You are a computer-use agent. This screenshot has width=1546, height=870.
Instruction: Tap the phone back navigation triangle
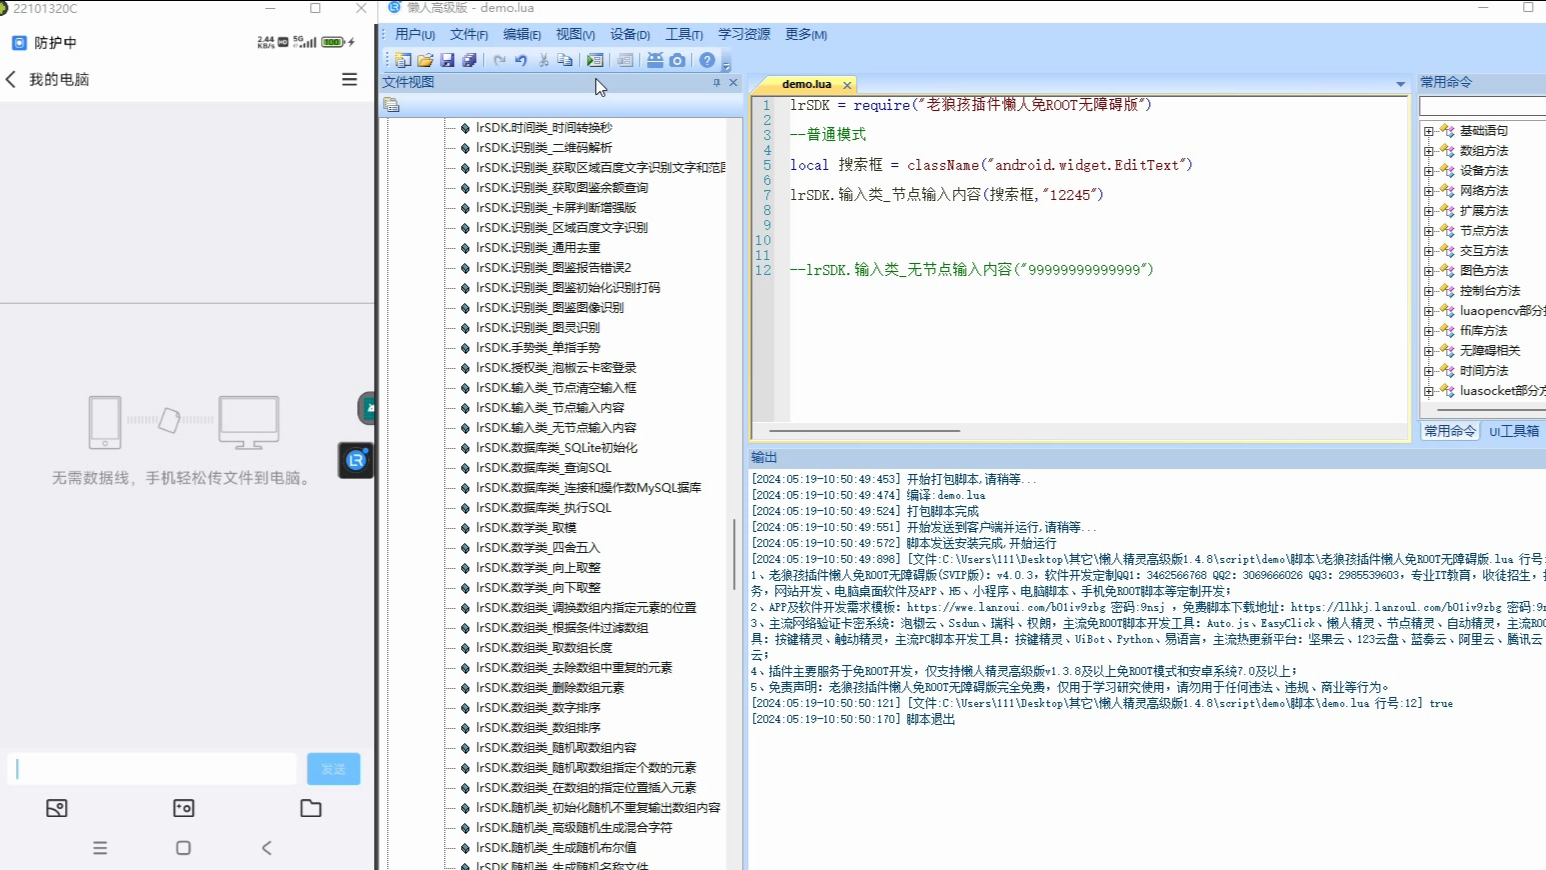click(x=267, y=848)
